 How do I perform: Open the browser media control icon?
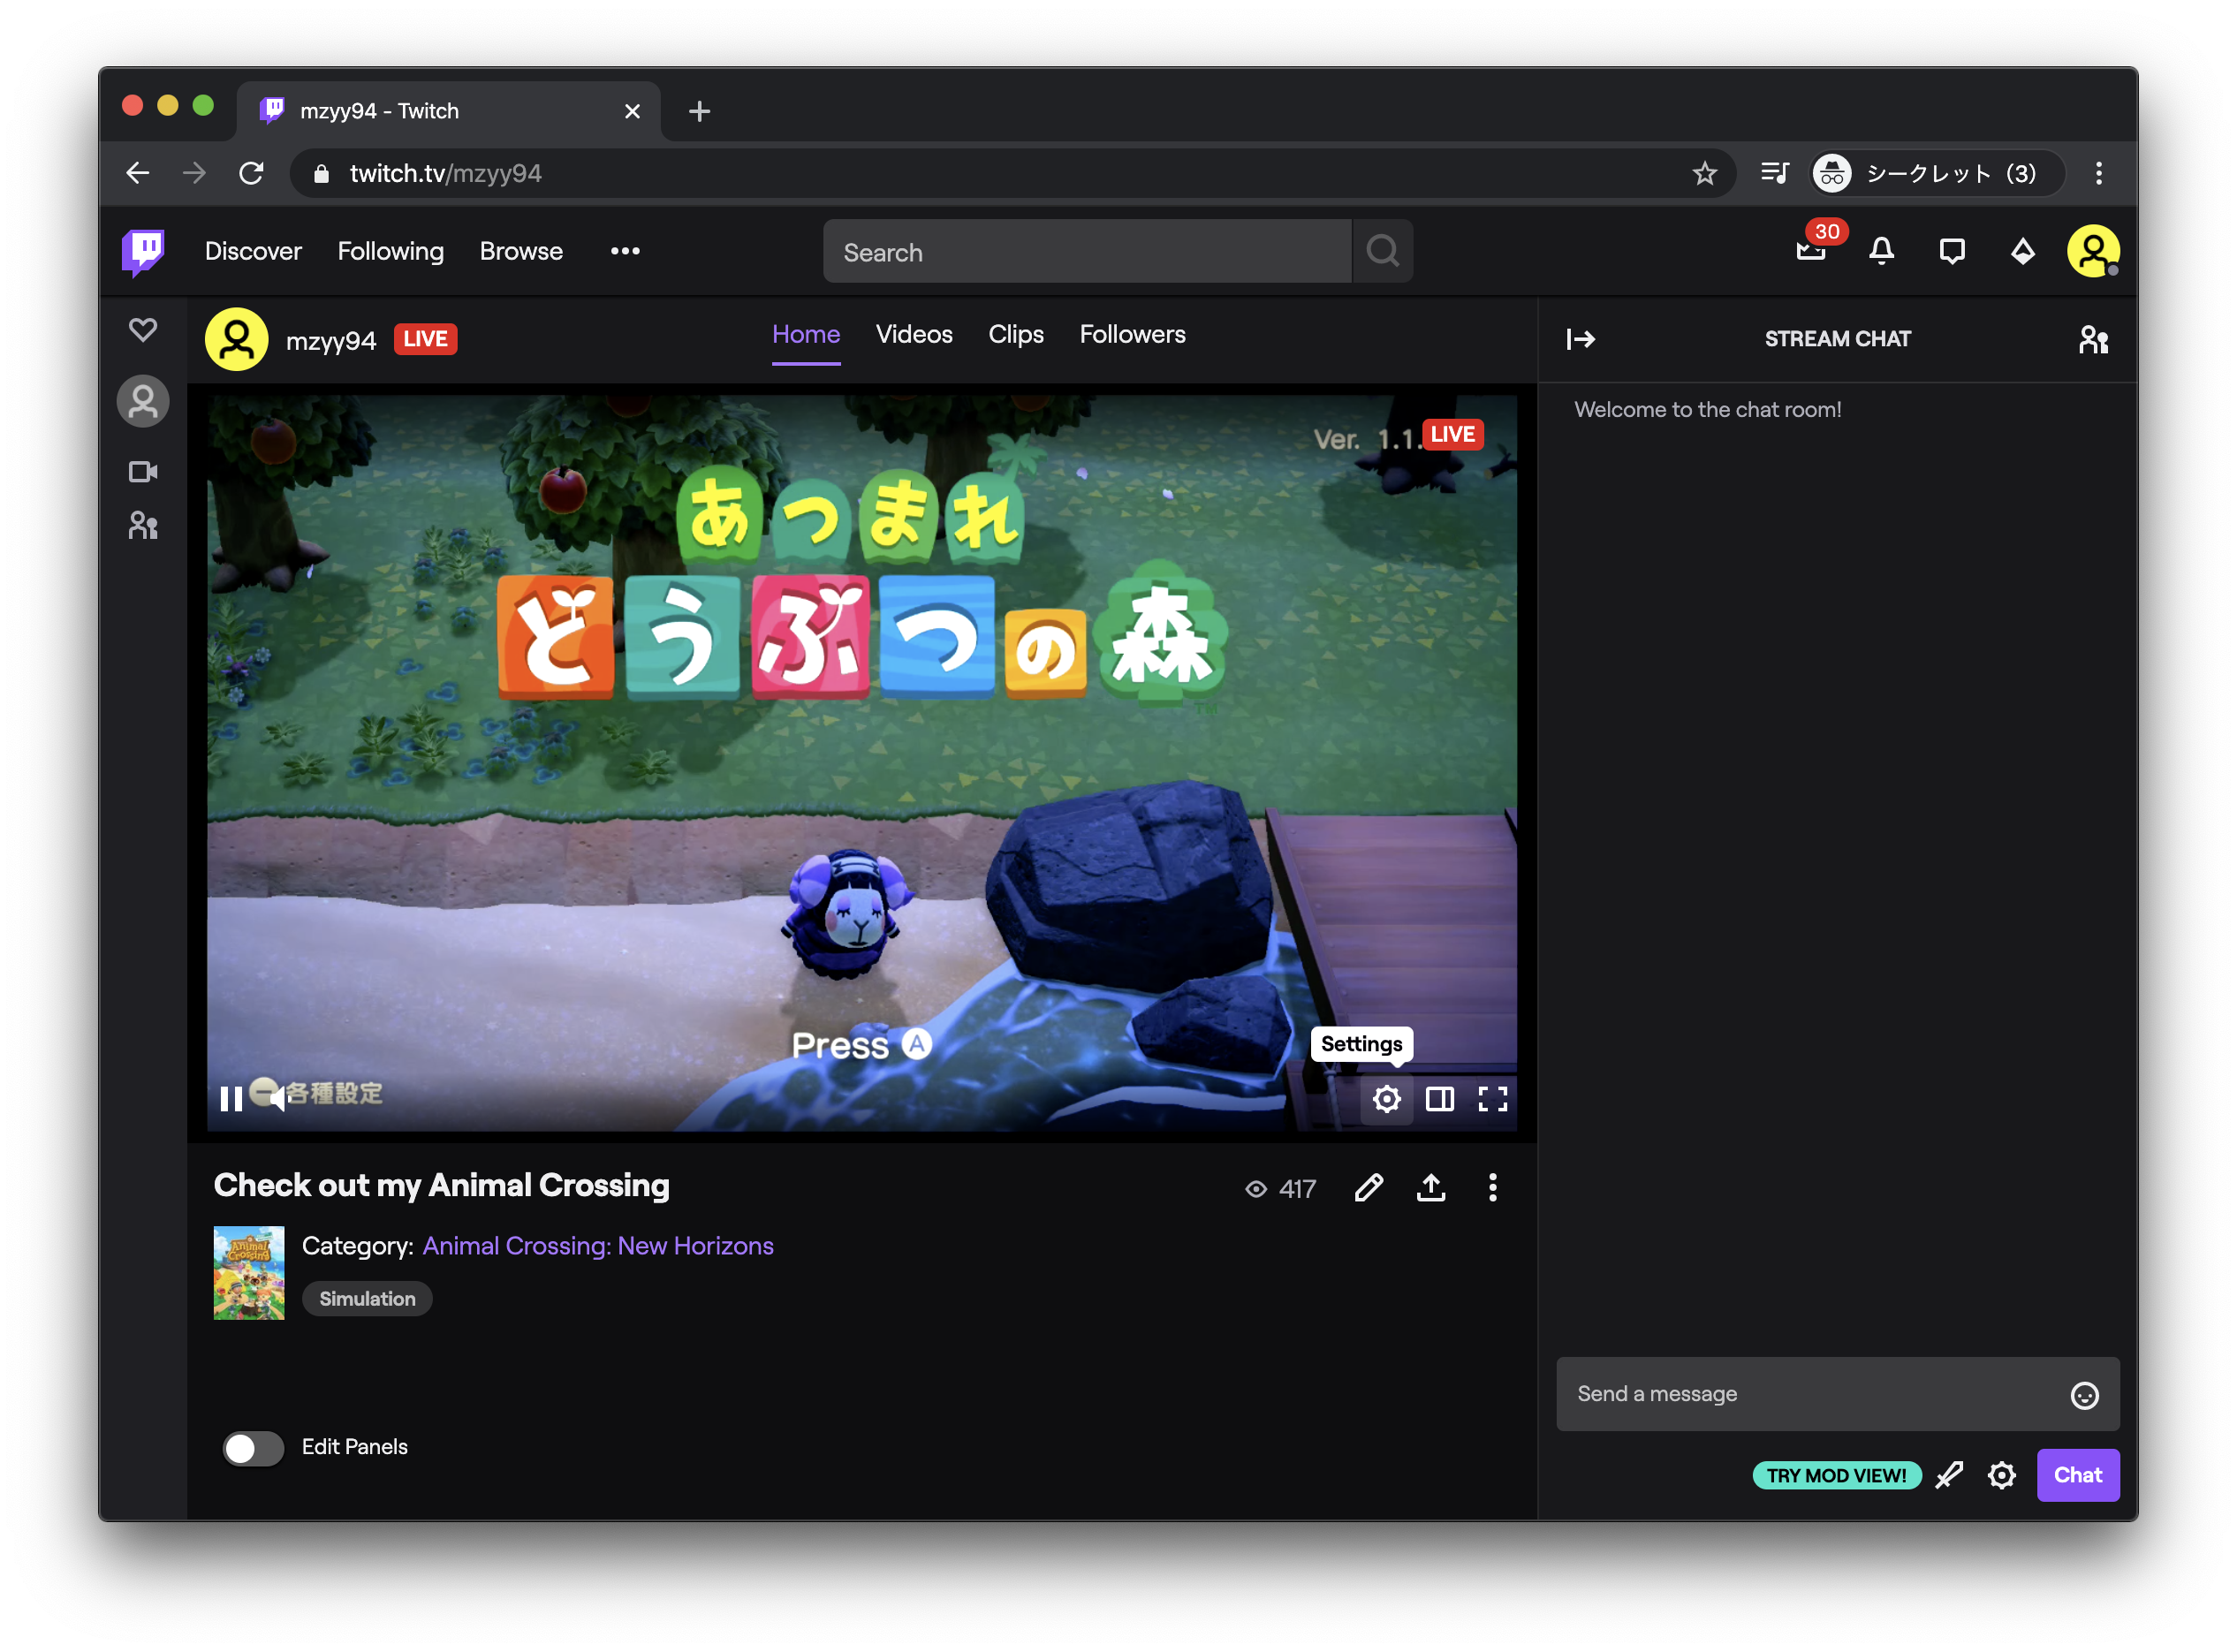point(1775,173)
